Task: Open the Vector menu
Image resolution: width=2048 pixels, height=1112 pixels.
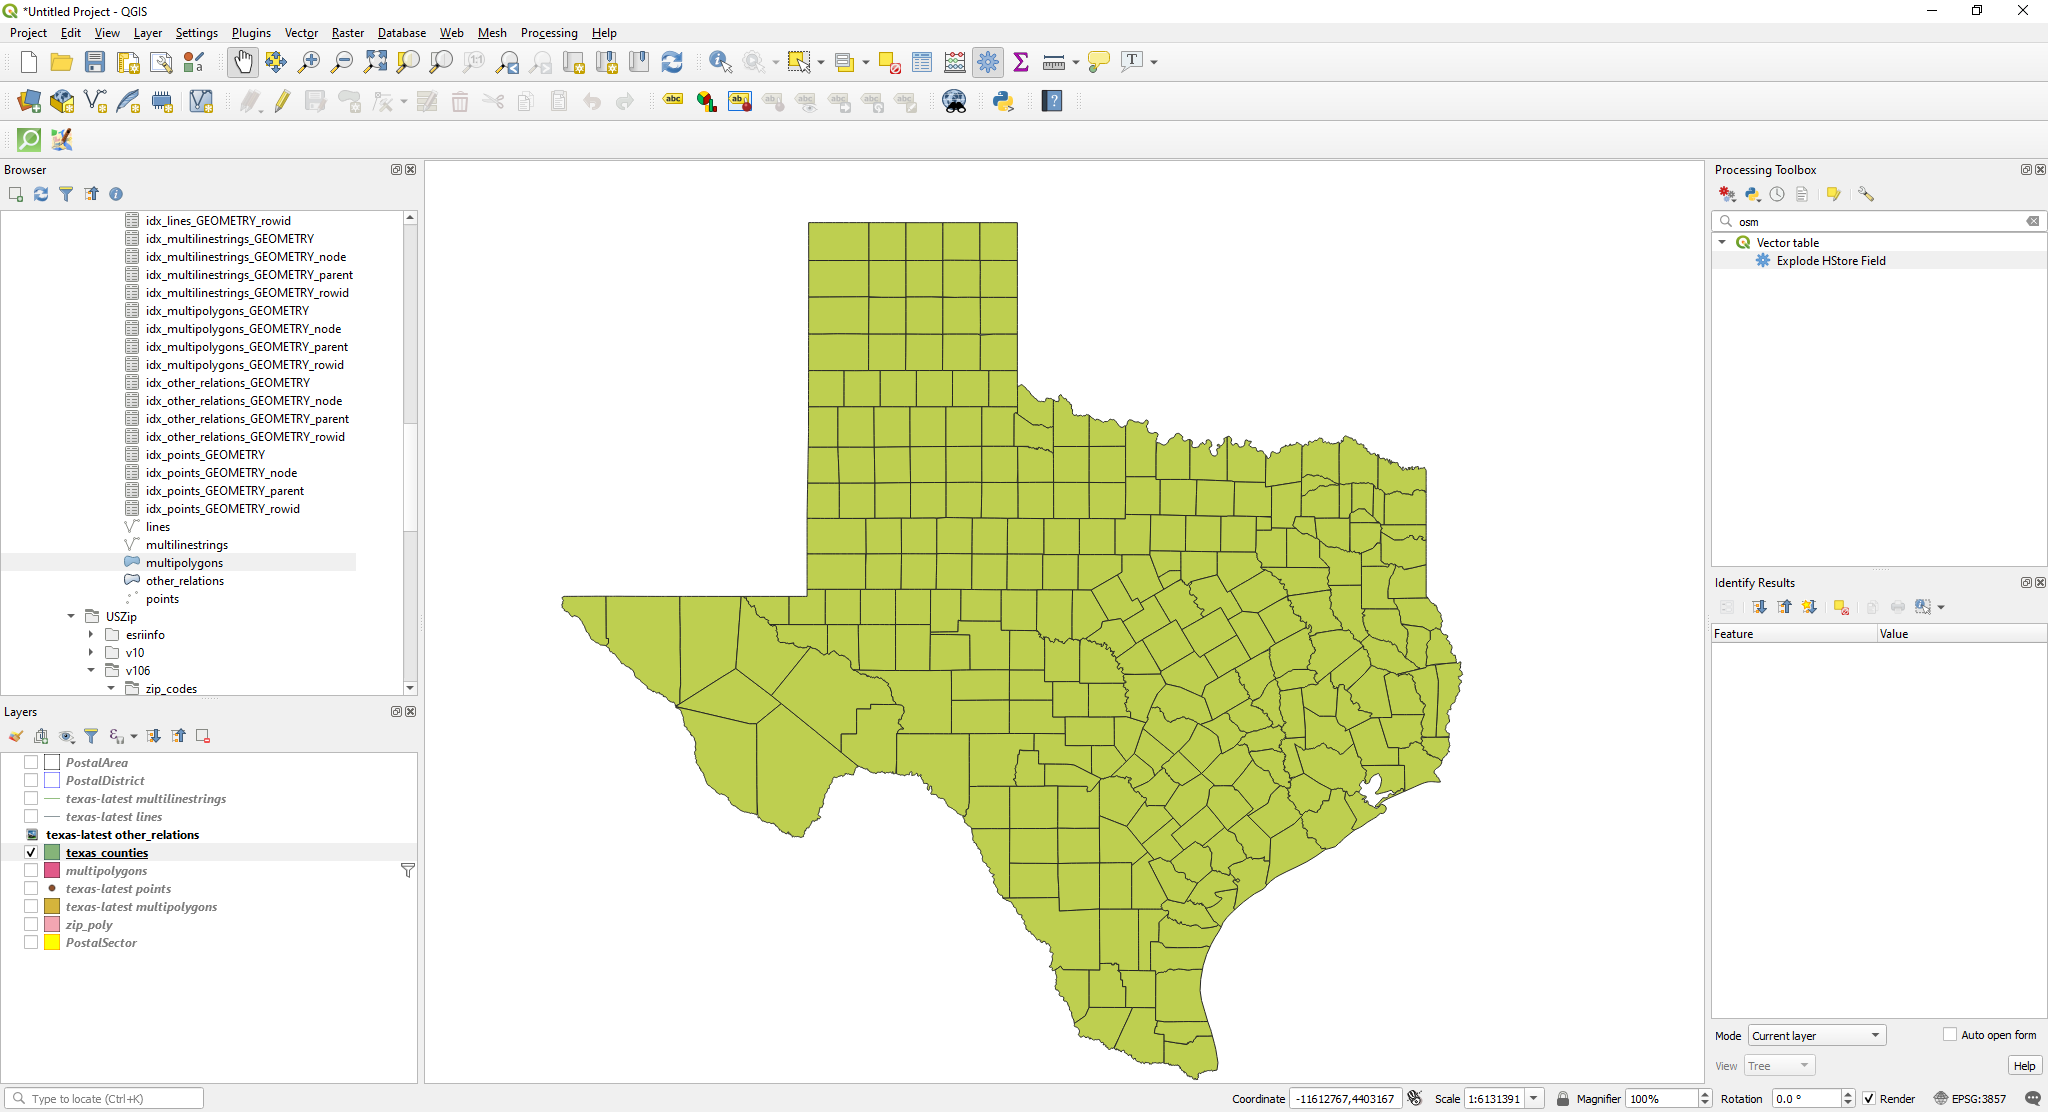Action: tap(301, 33)
